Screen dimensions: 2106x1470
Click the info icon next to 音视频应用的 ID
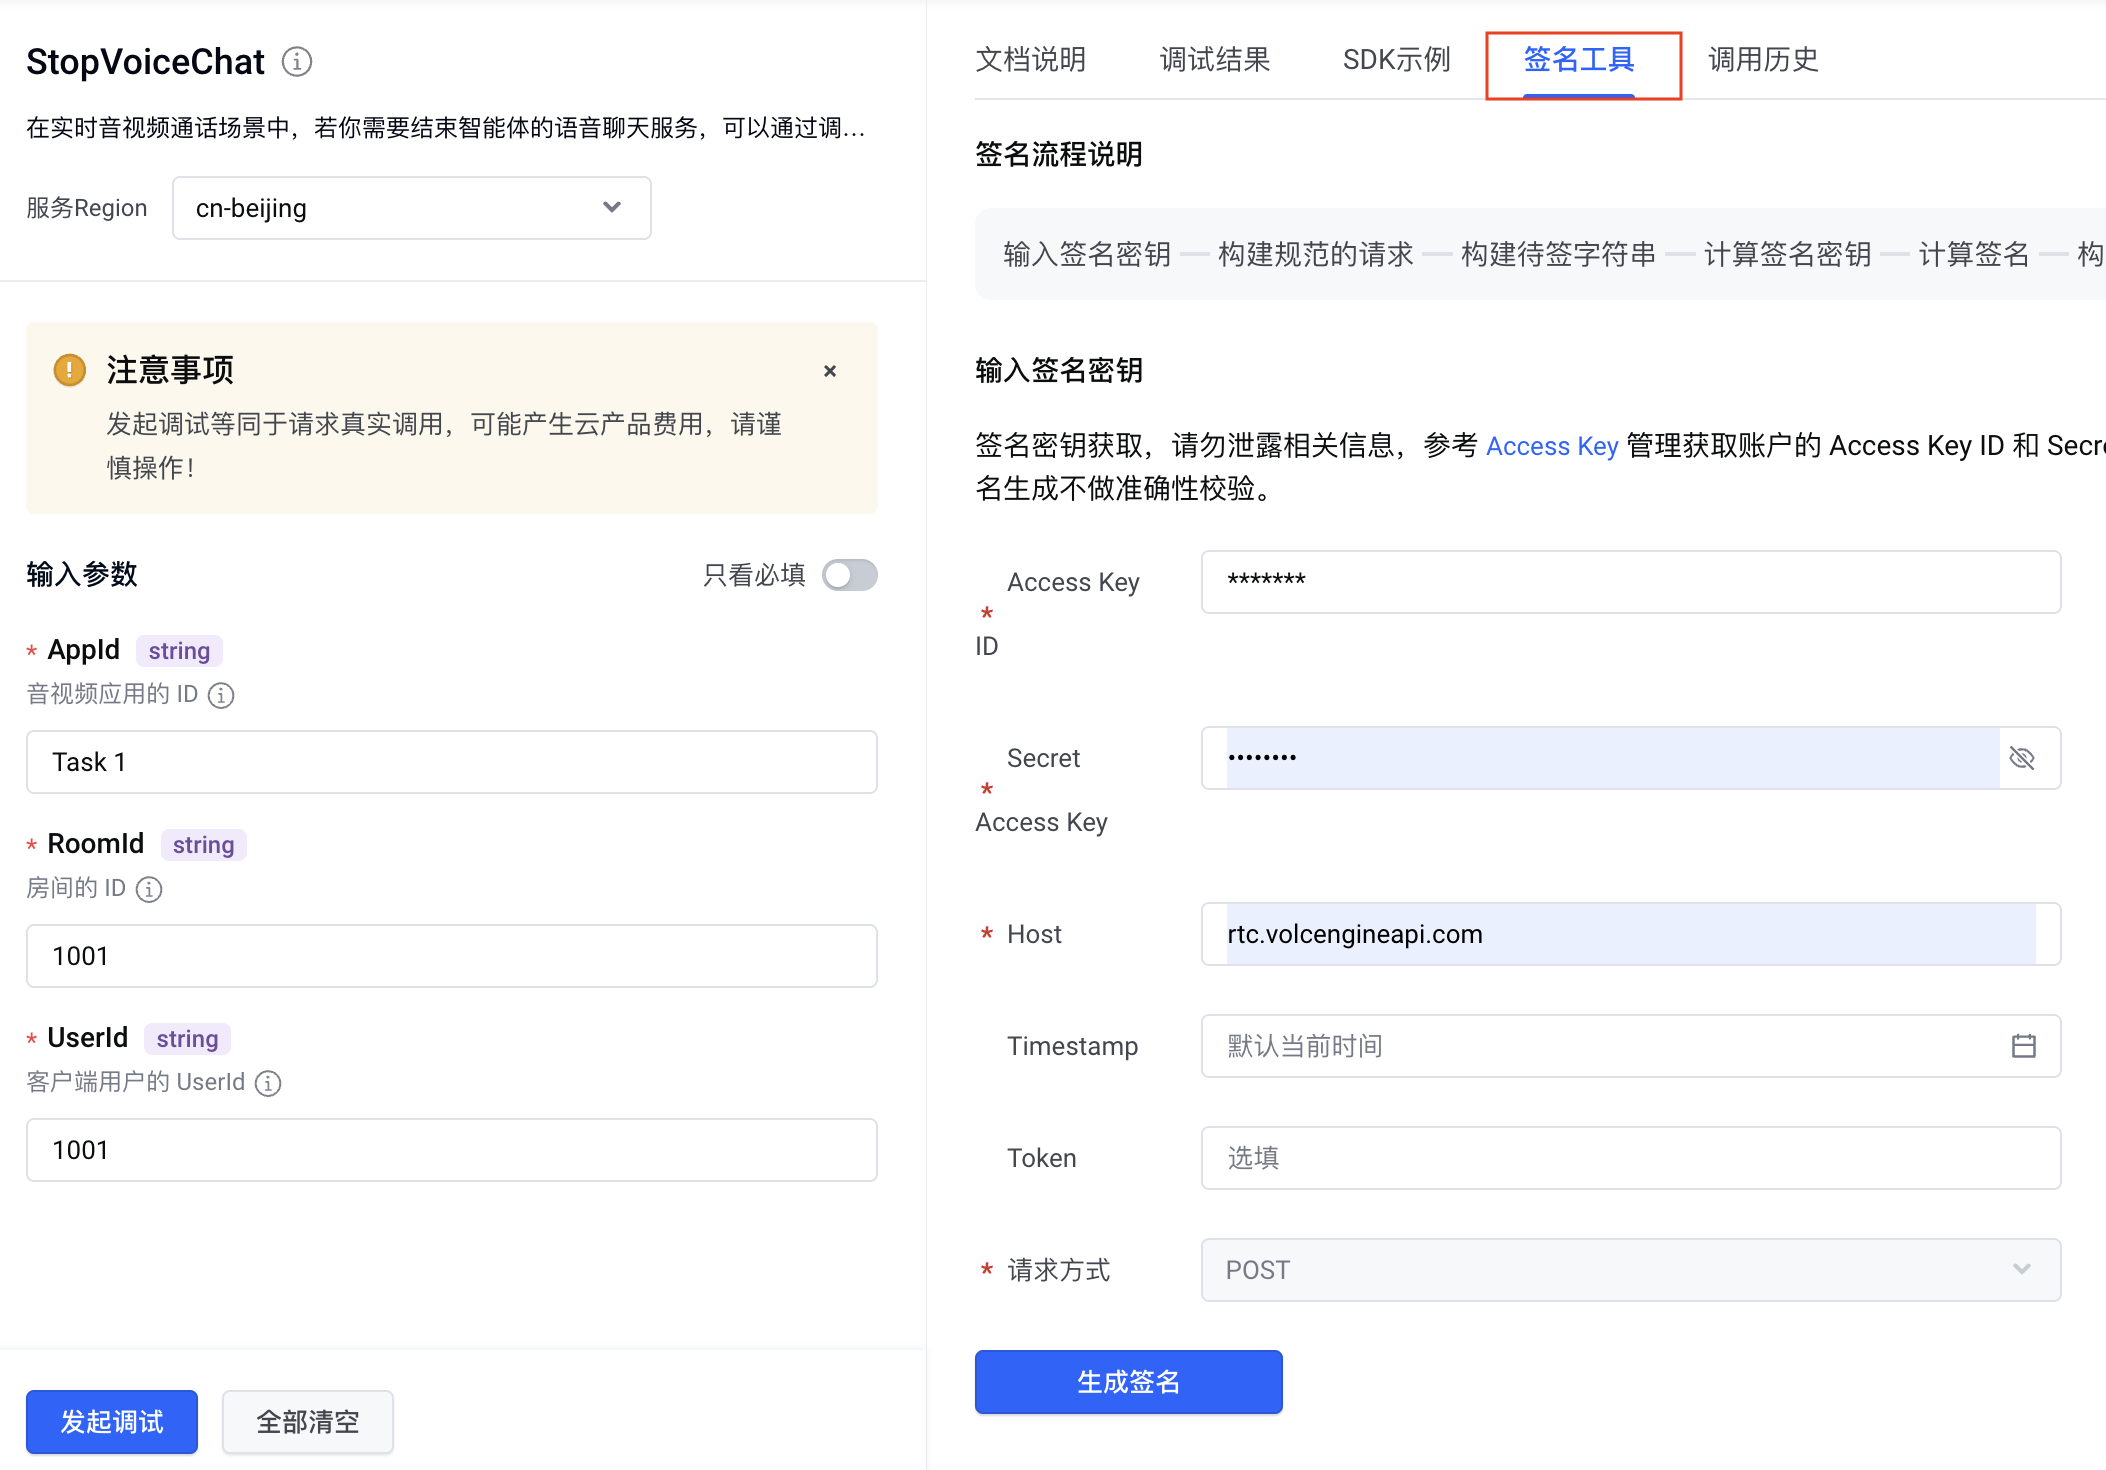pos(221,695)
